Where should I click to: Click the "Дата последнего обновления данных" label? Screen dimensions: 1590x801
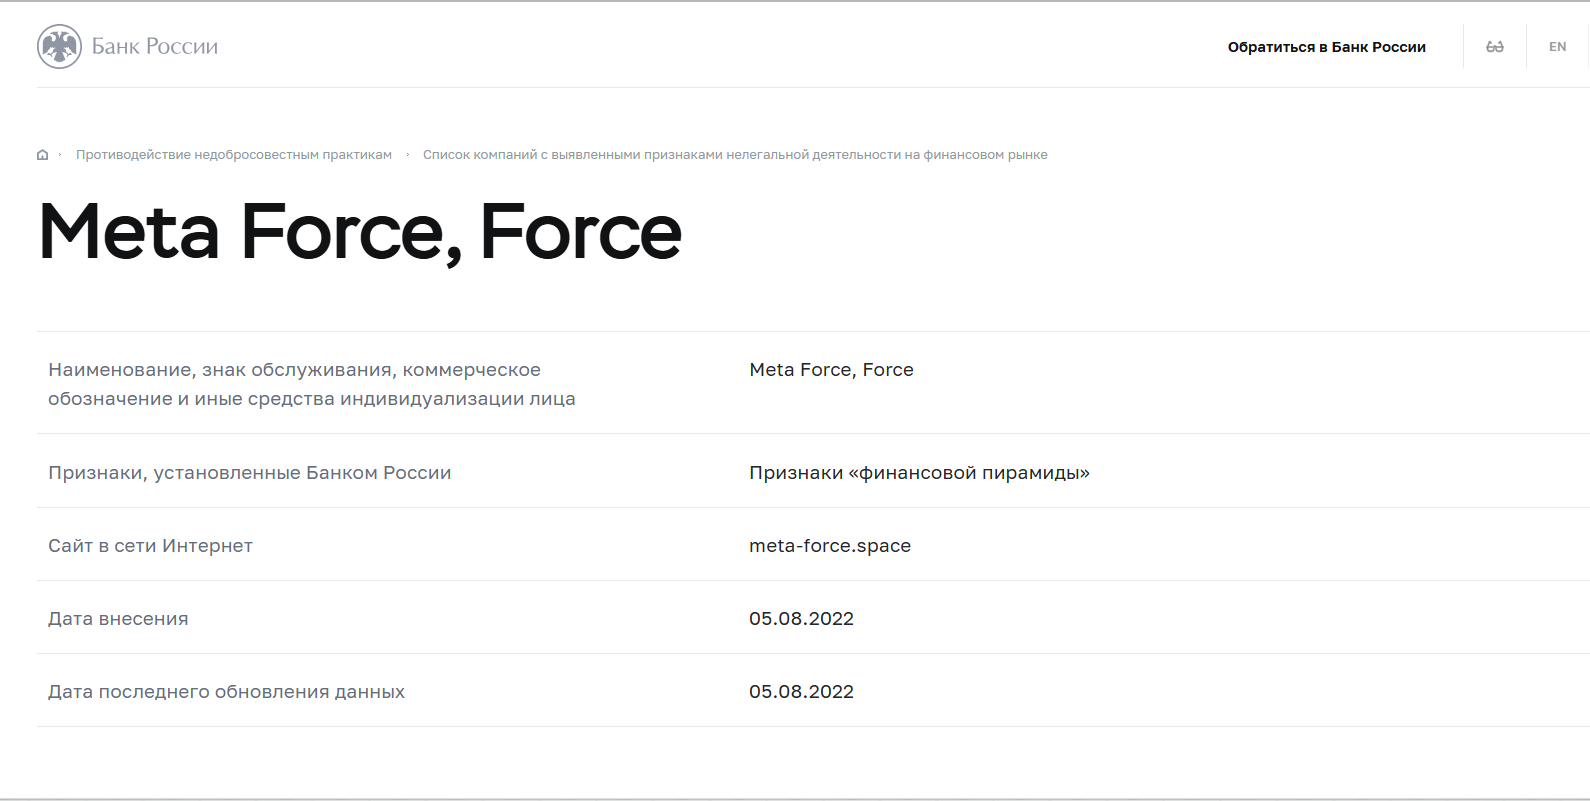(x=226, y=692)
